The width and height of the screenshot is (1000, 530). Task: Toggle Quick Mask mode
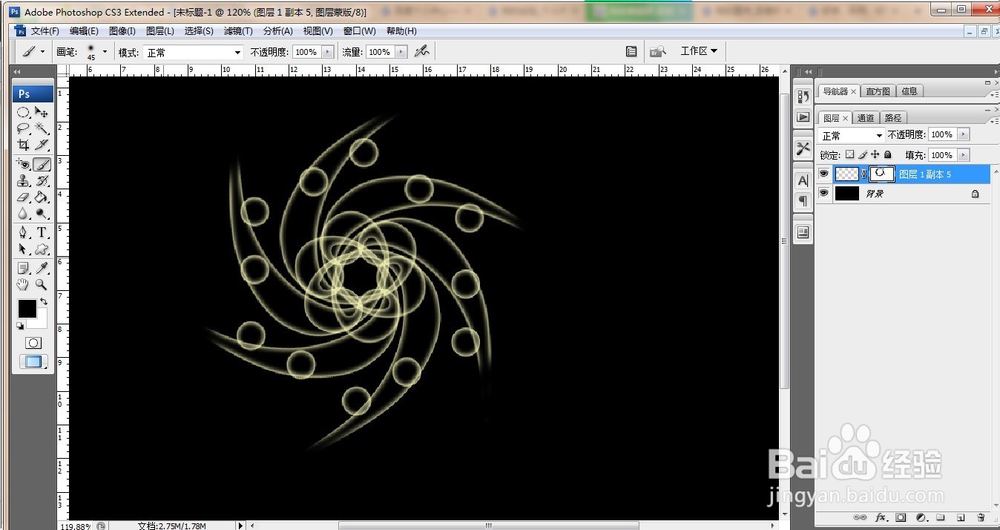point(33,343)
